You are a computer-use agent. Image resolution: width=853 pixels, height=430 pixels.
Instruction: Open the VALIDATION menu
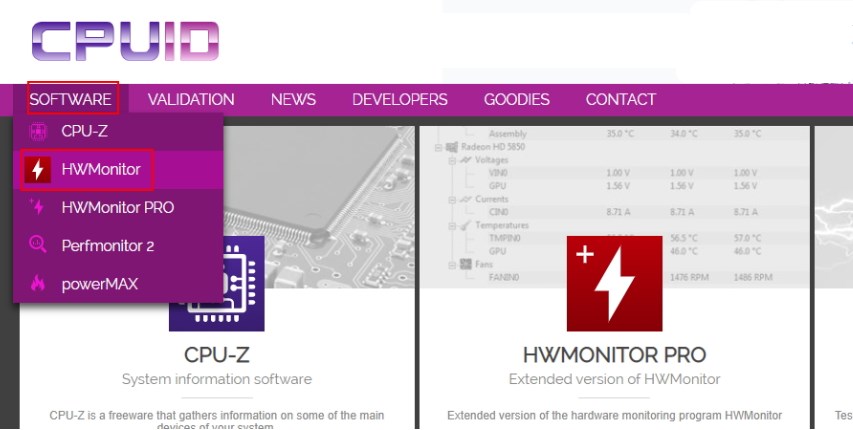point(191,99)
